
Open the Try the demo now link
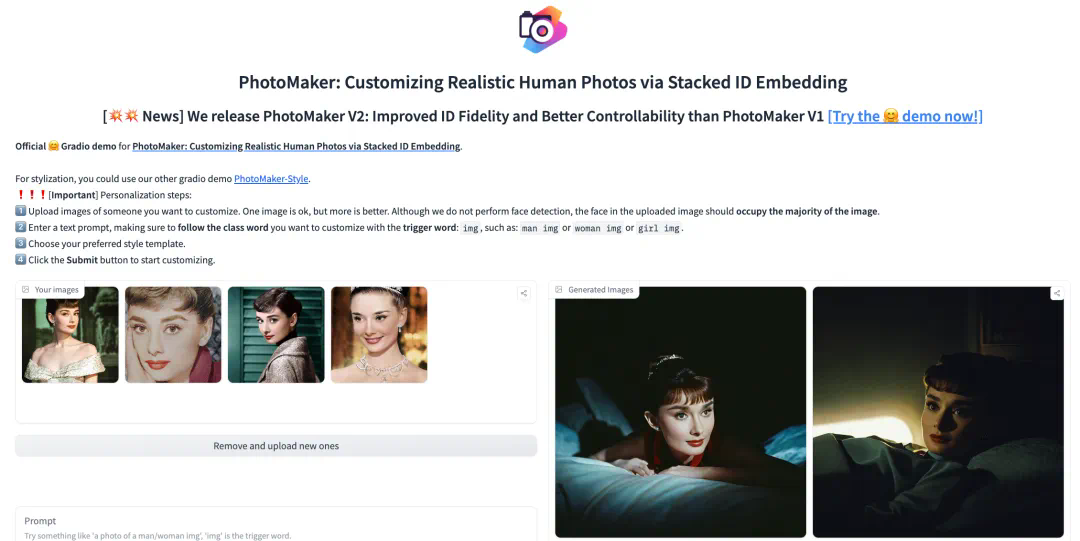click(905, 116)
